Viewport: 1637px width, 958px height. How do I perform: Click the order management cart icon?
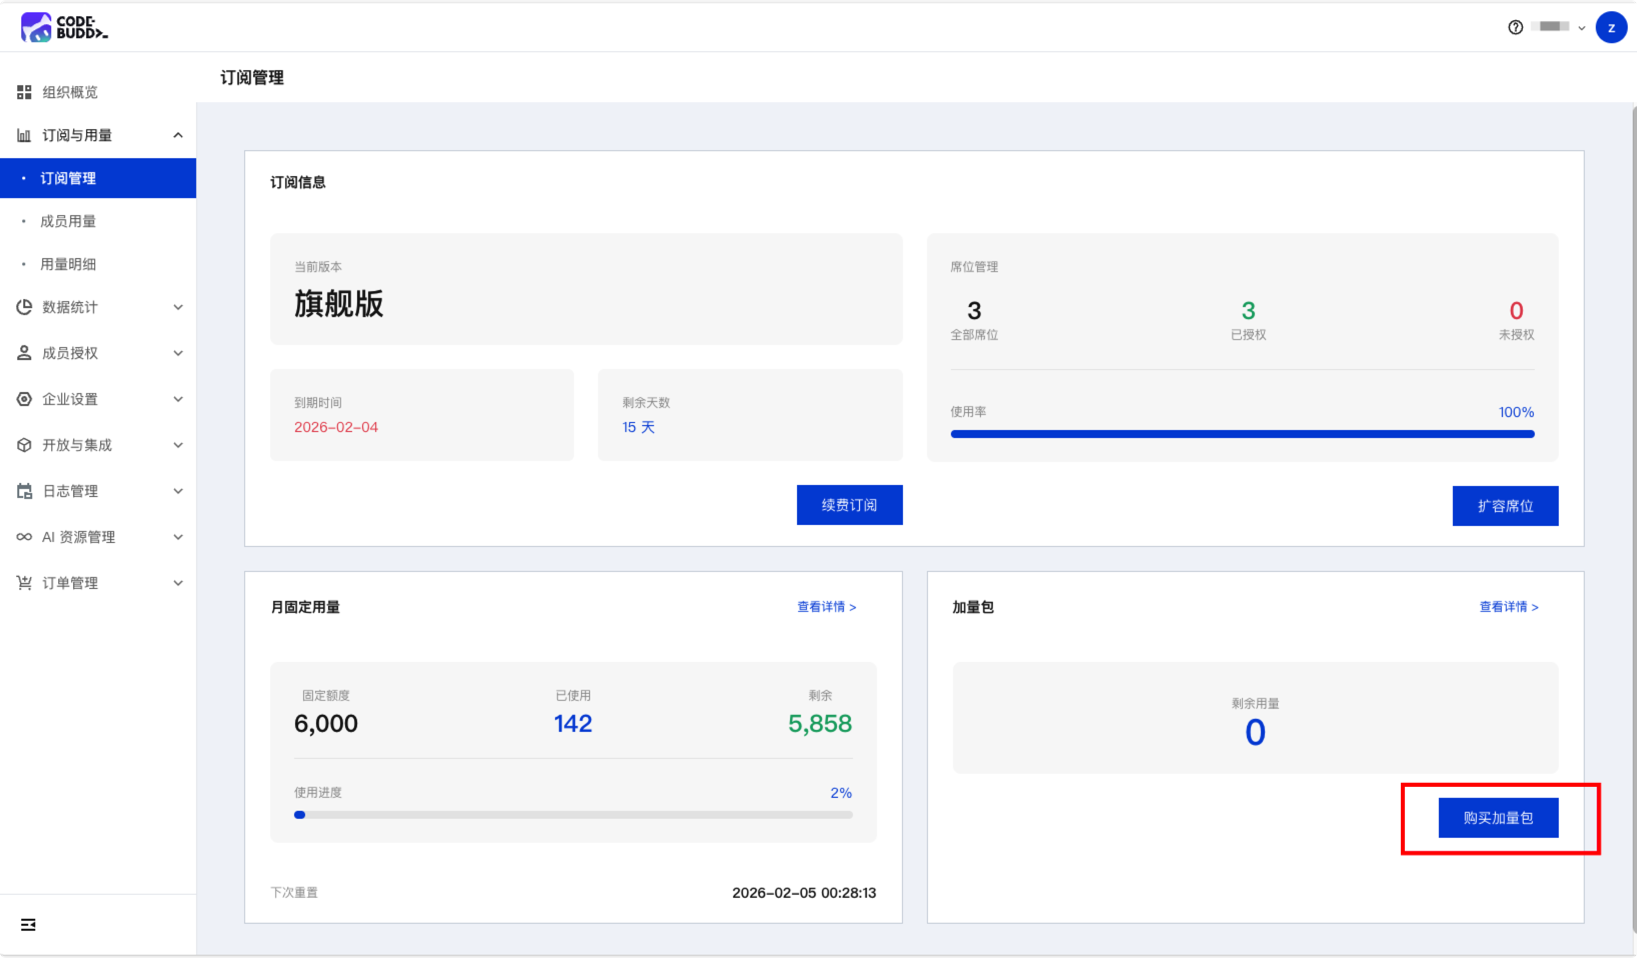point(24,583)
